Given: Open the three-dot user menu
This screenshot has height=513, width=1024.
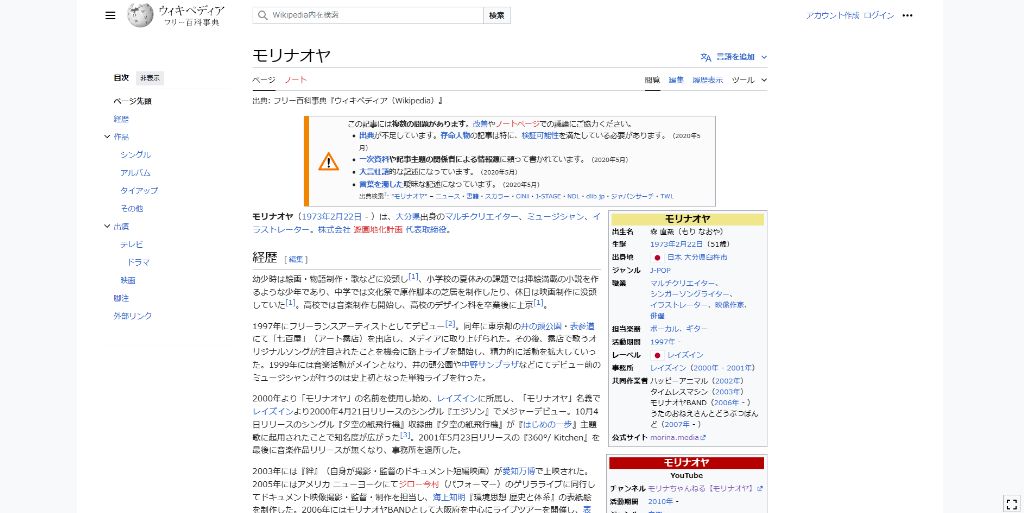Looking at the screenshot, I should (x=907, y=16).
